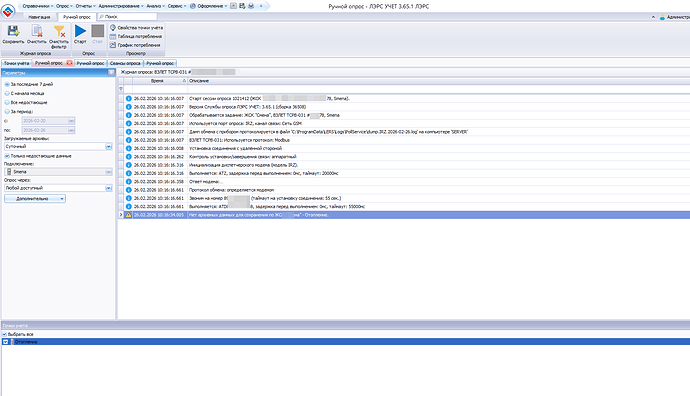This screenshot has width=690, height=396.
Task: Click info icon of 'Старт сессии опроса' row
Action: pos(128,99)
